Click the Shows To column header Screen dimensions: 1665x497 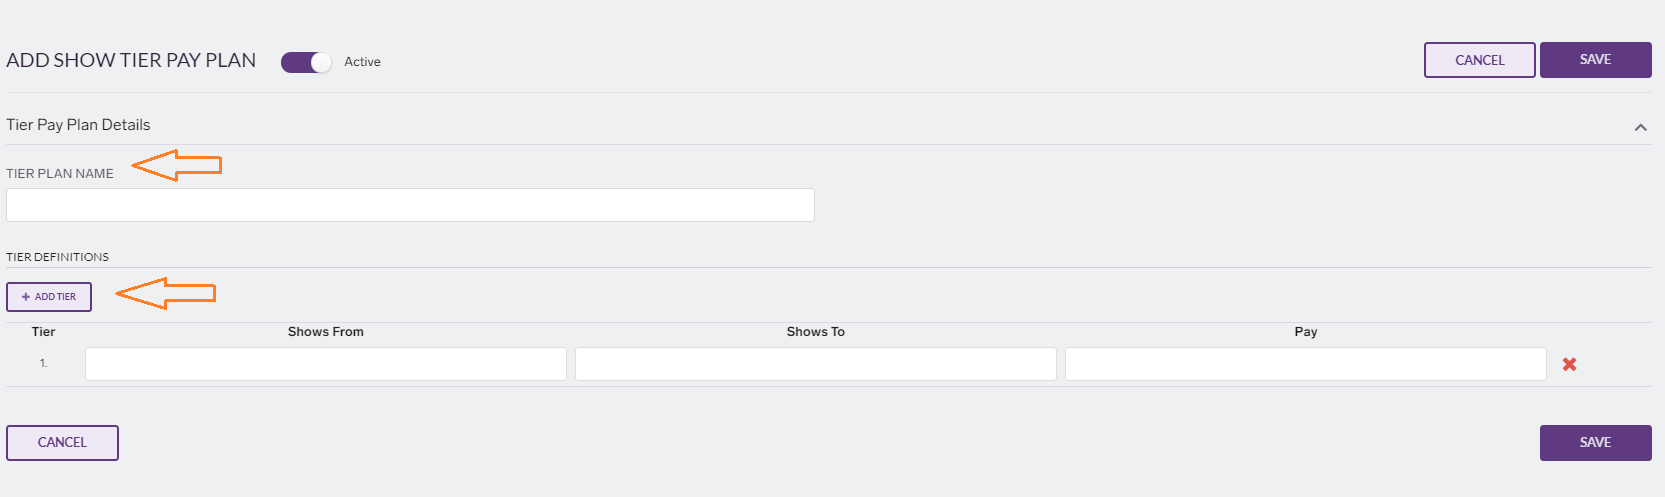(x=816, y=332)
